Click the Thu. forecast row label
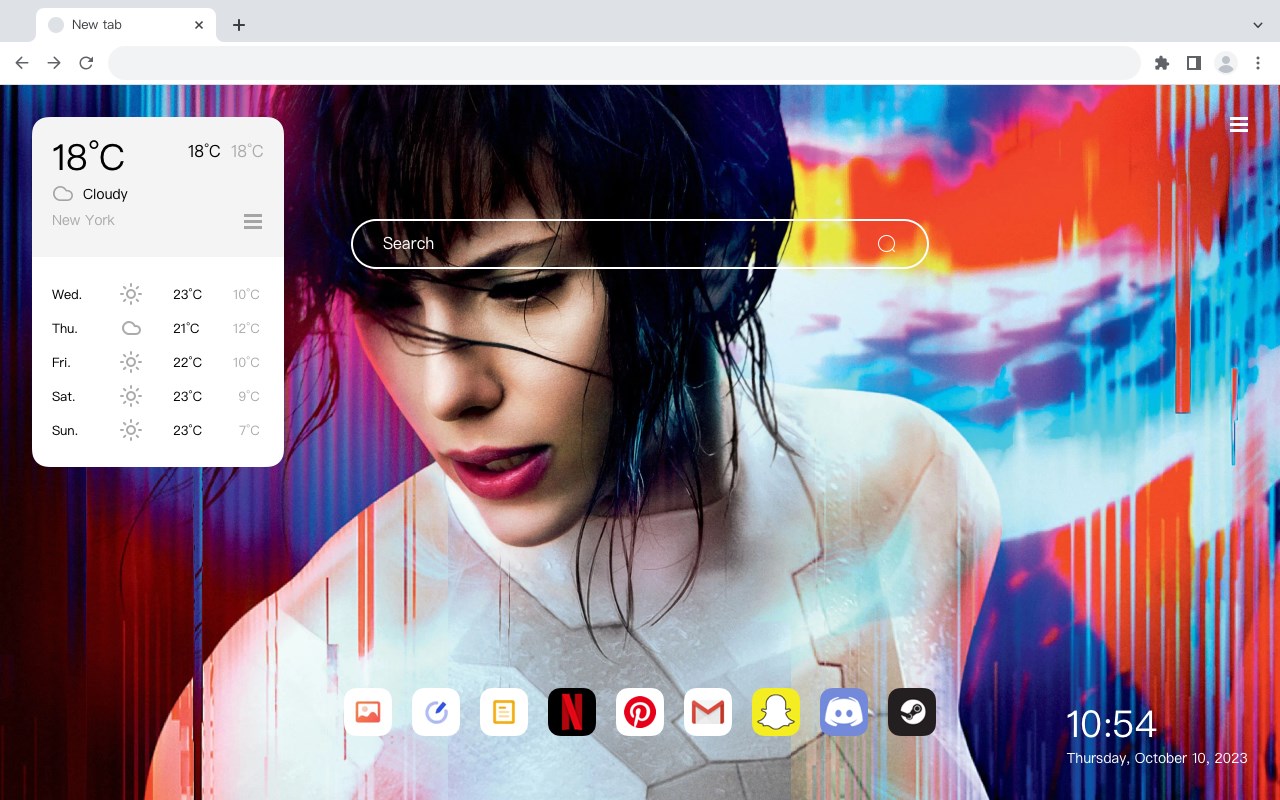Screen dimensions: 1280x800 point(65,329)
